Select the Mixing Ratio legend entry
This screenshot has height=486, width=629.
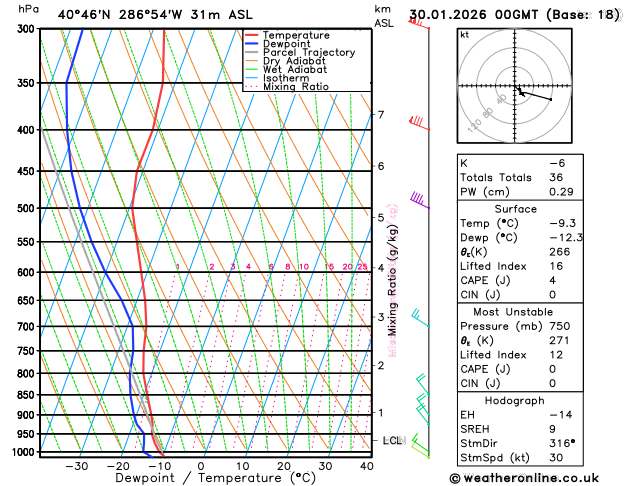(x=287, y=87)
